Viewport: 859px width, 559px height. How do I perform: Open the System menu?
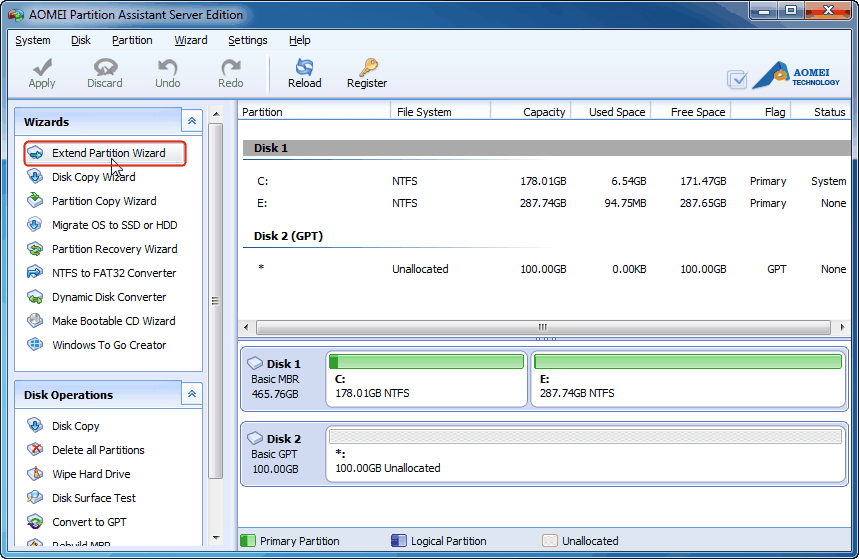tap(33, 40)
